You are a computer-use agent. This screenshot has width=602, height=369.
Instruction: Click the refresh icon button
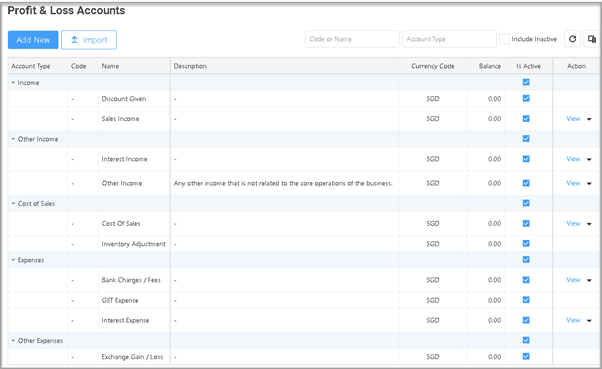(572, 39)
